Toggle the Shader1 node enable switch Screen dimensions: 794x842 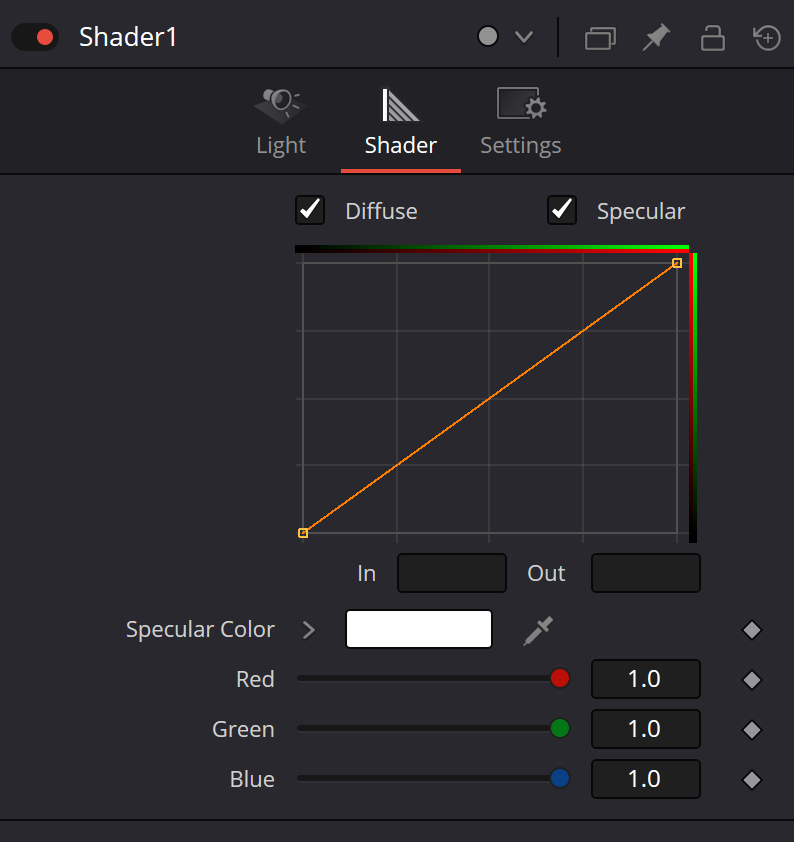(x=35, y=37)
